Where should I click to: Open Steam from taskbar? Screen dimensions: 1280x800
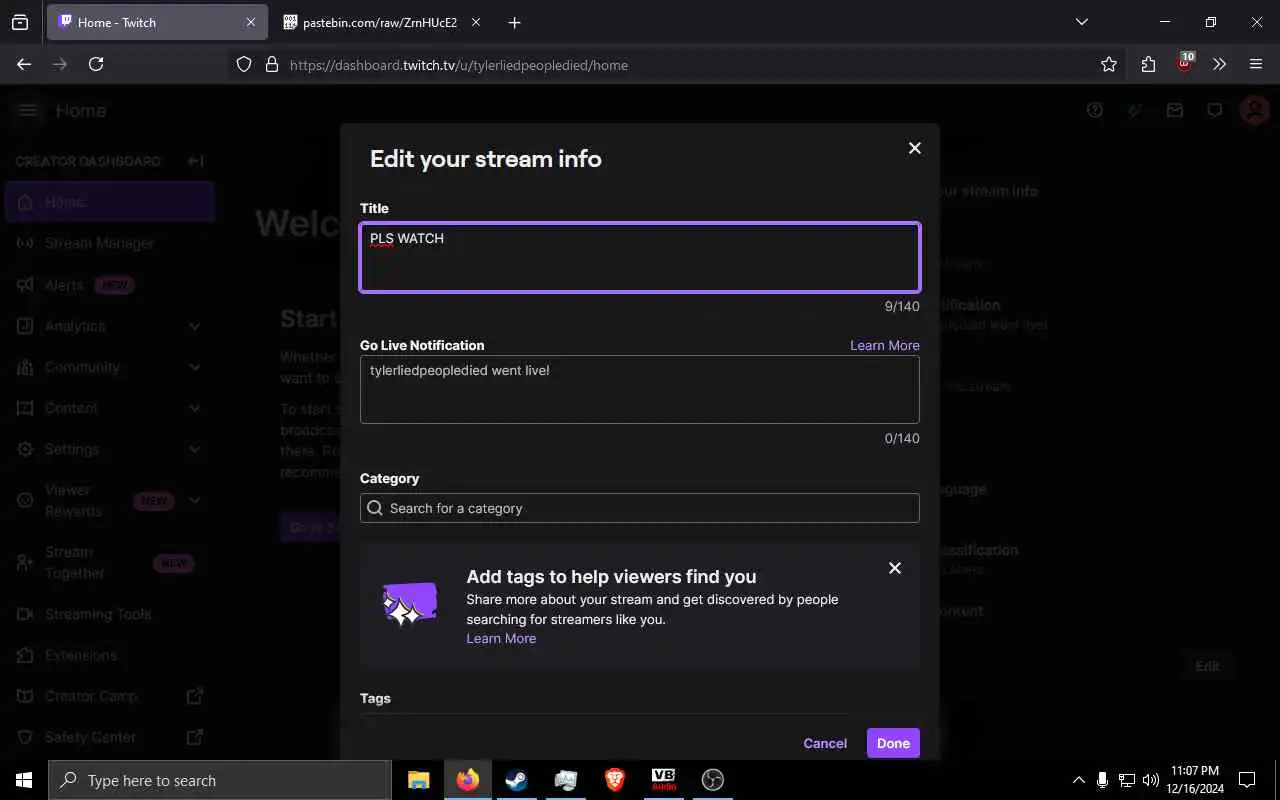point(516,780)
